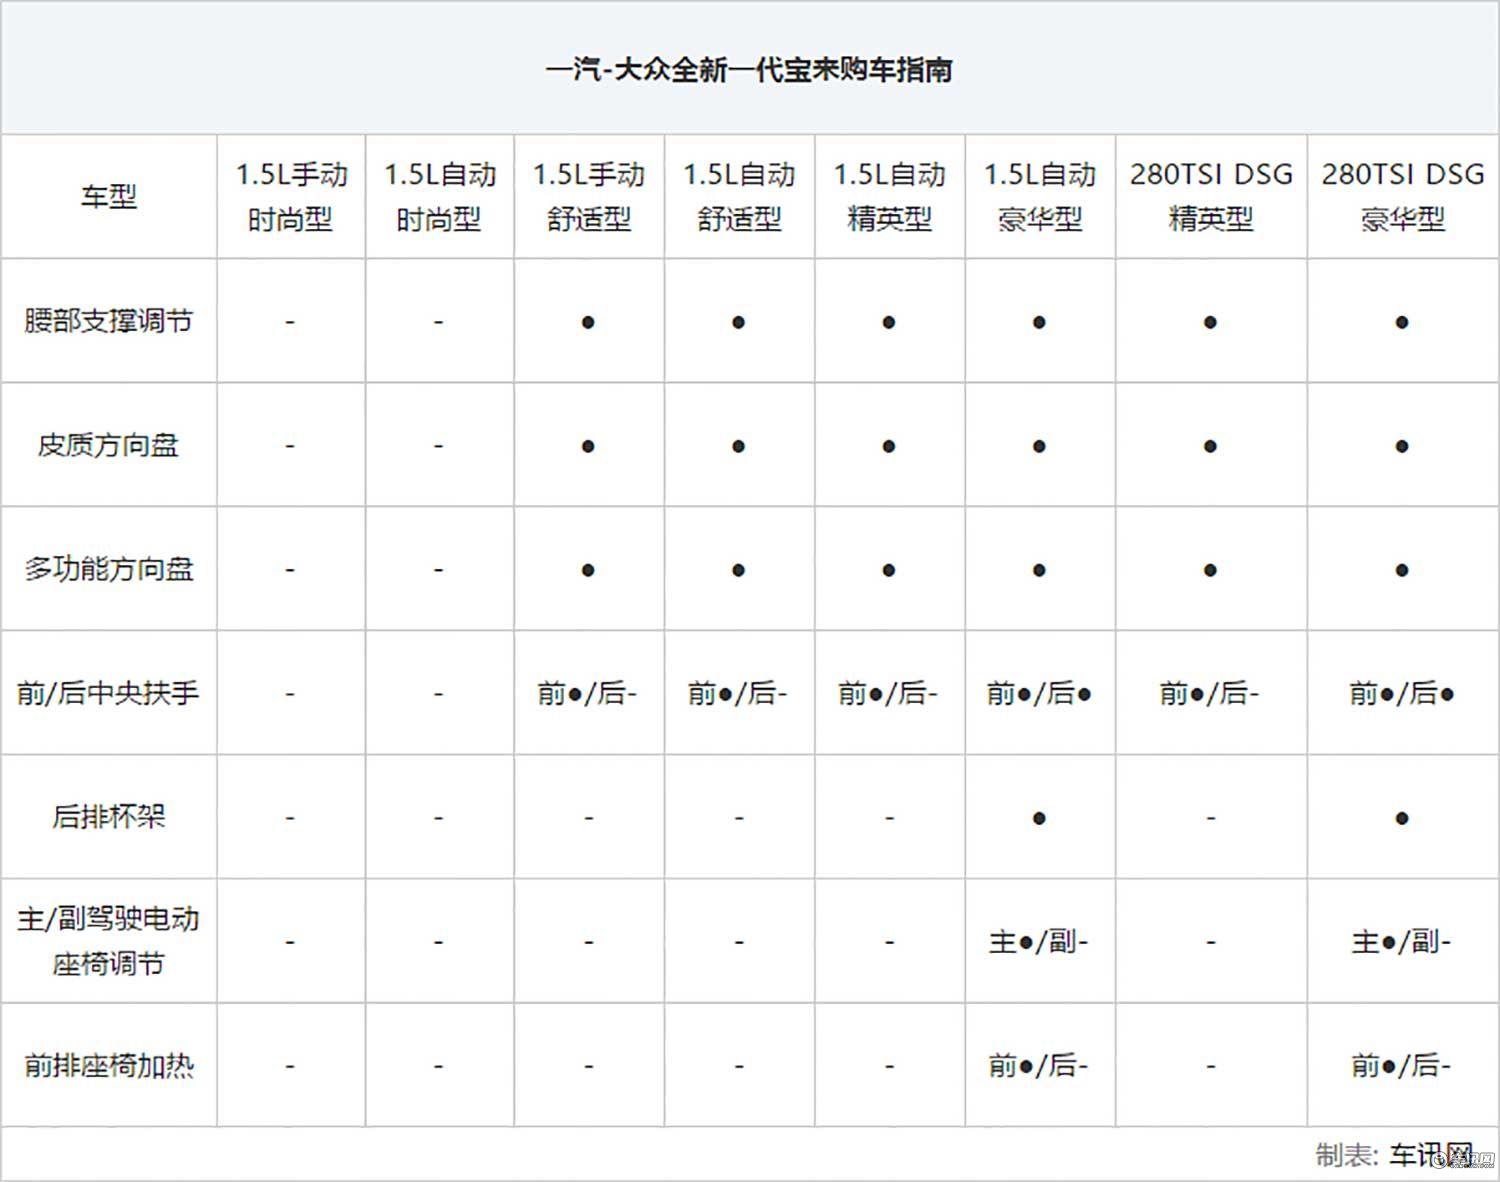
Task: Select column header 1.5L自动精英型
Action: click(x=890, y=196)
